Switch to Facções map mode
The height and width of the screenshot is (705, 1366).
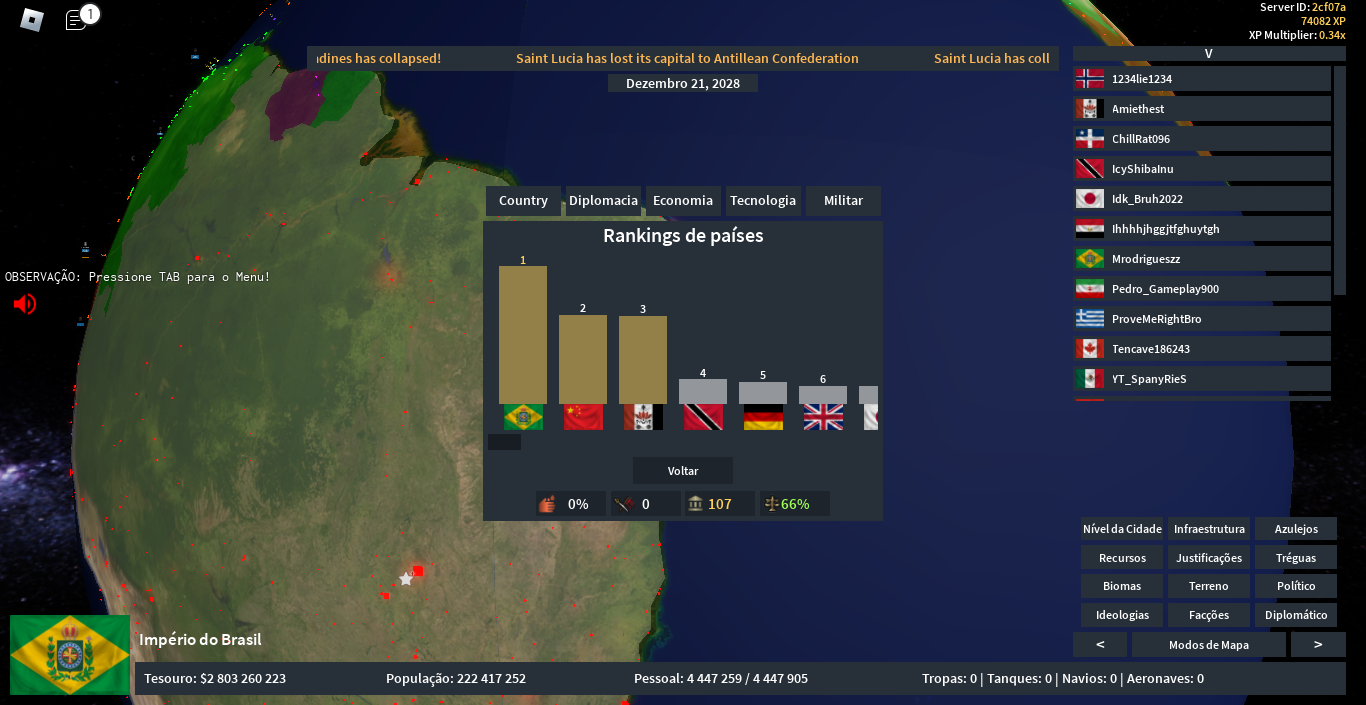(1210, 615)
